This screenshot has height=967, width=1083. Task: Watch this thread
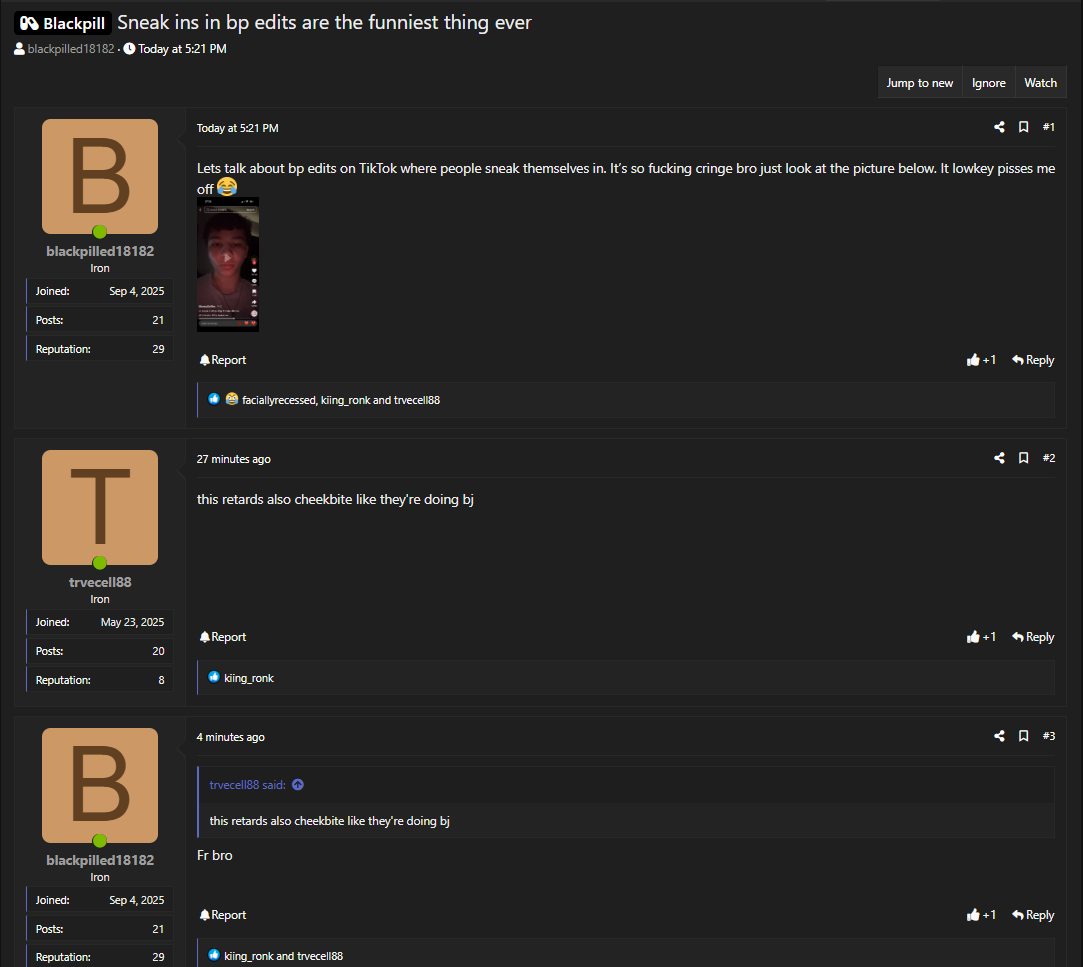[1040, 83]
